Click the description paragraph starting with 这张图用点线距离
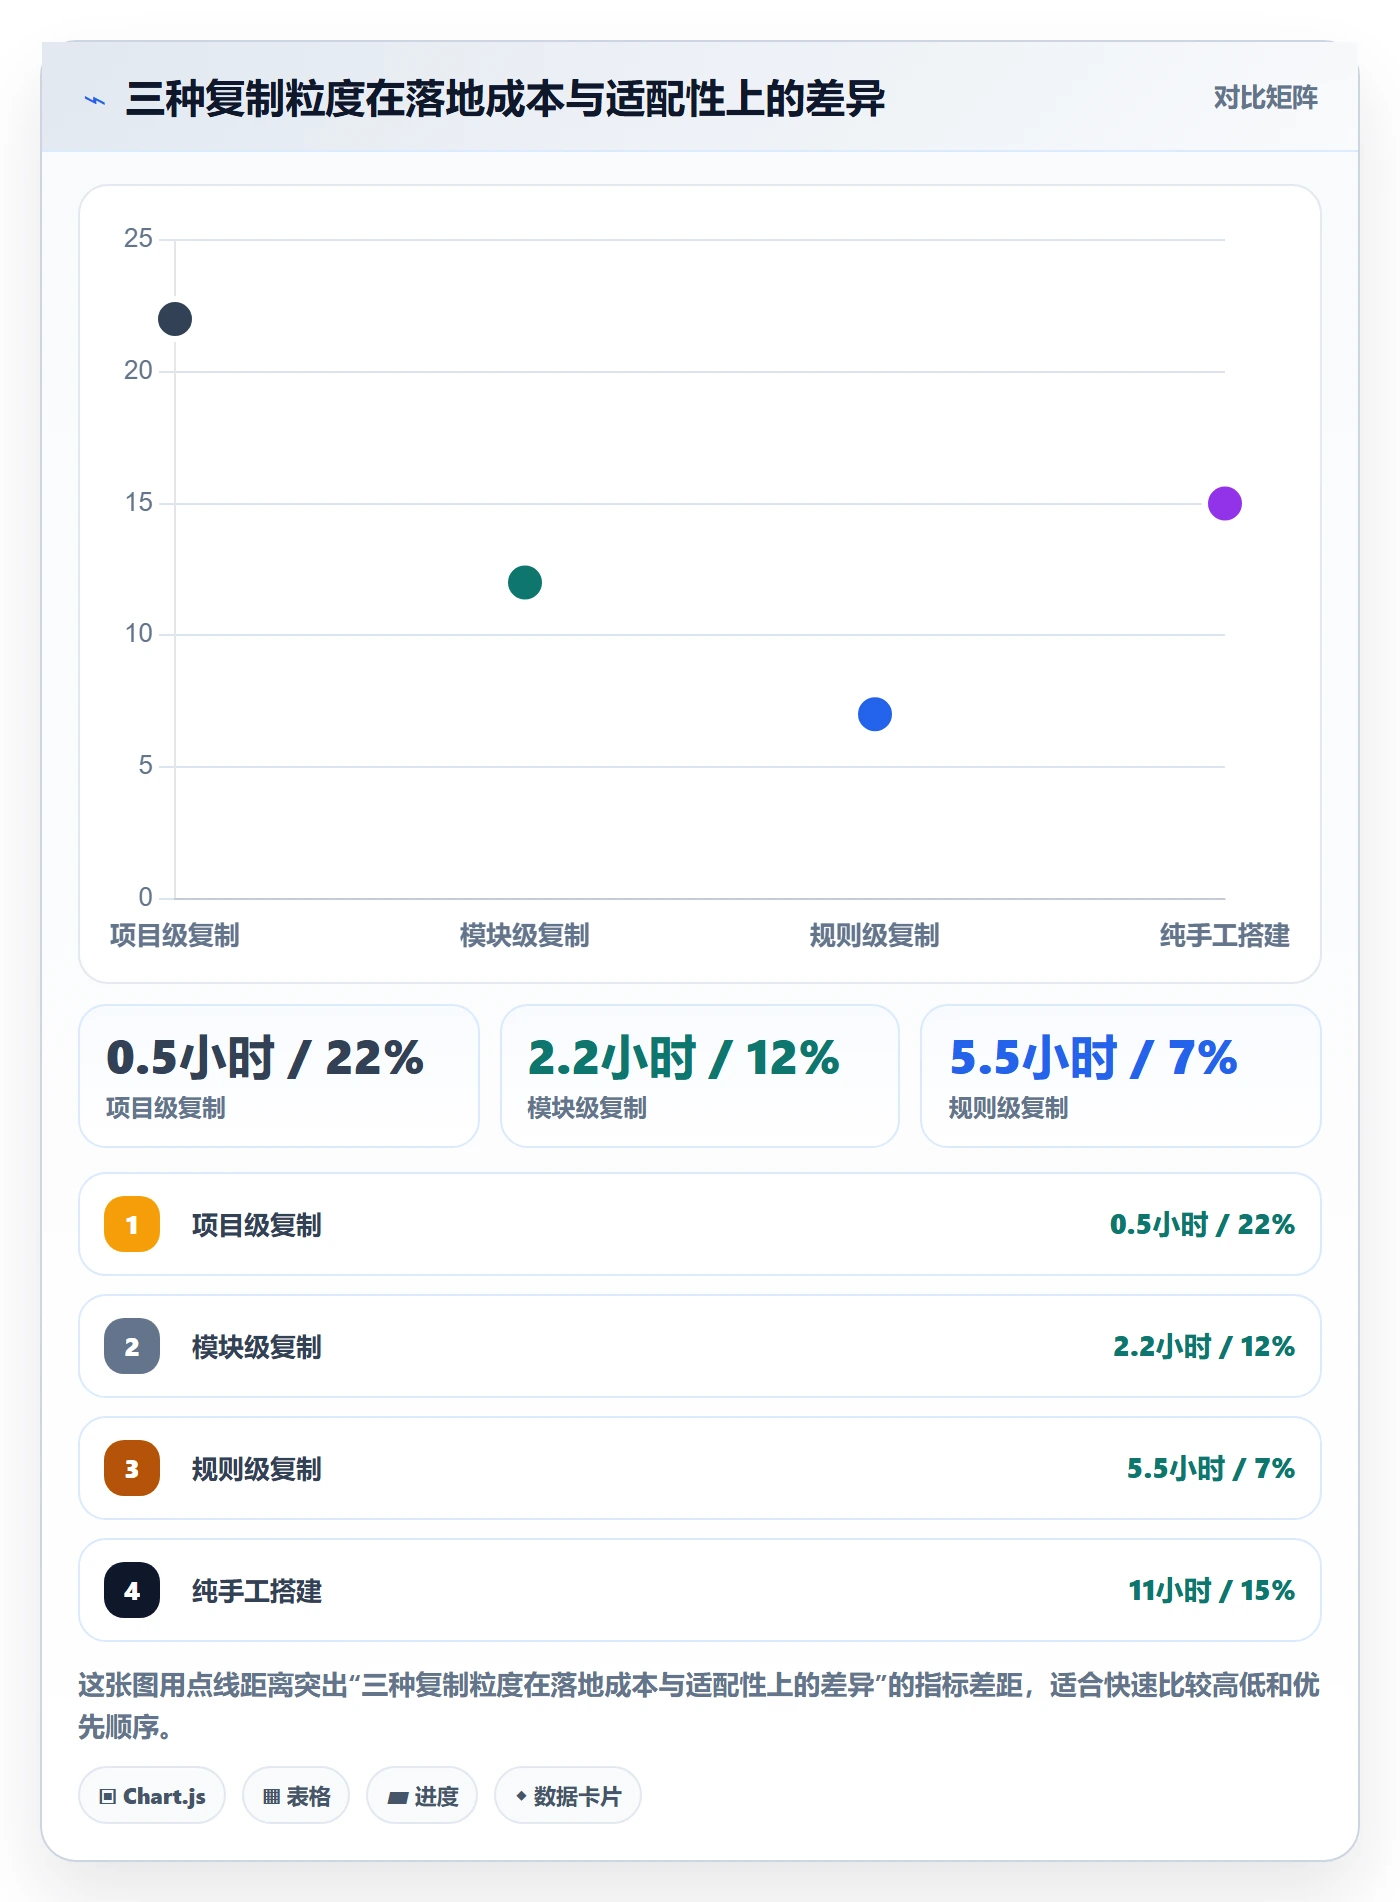1400x1902 pixels. tap(699, 1706)
